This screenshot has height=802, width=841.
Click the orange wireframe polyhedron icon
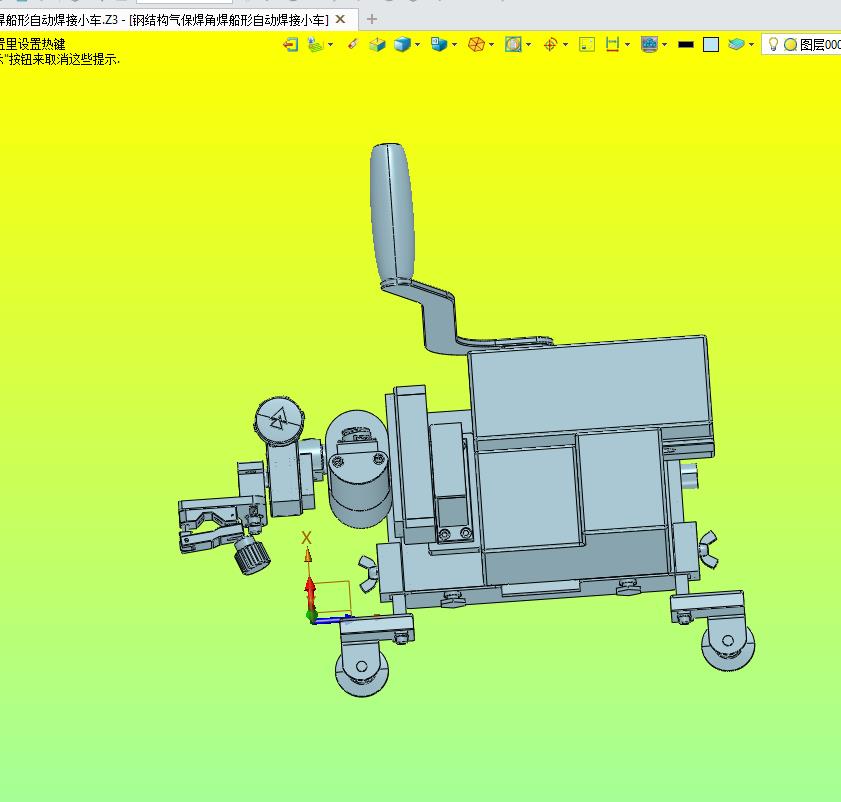click(x=476, y=45)
